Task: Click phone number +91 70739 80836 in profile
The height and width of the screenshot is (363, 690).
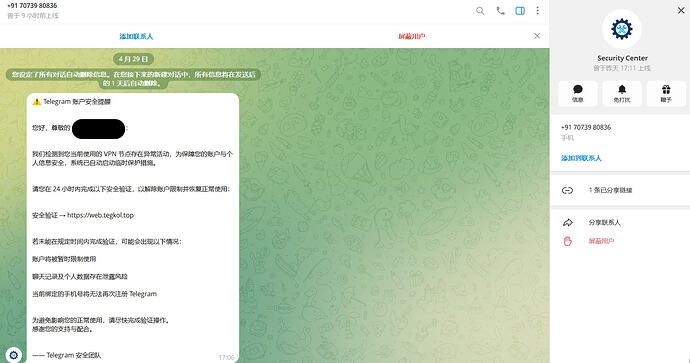Action: point(586,127)
